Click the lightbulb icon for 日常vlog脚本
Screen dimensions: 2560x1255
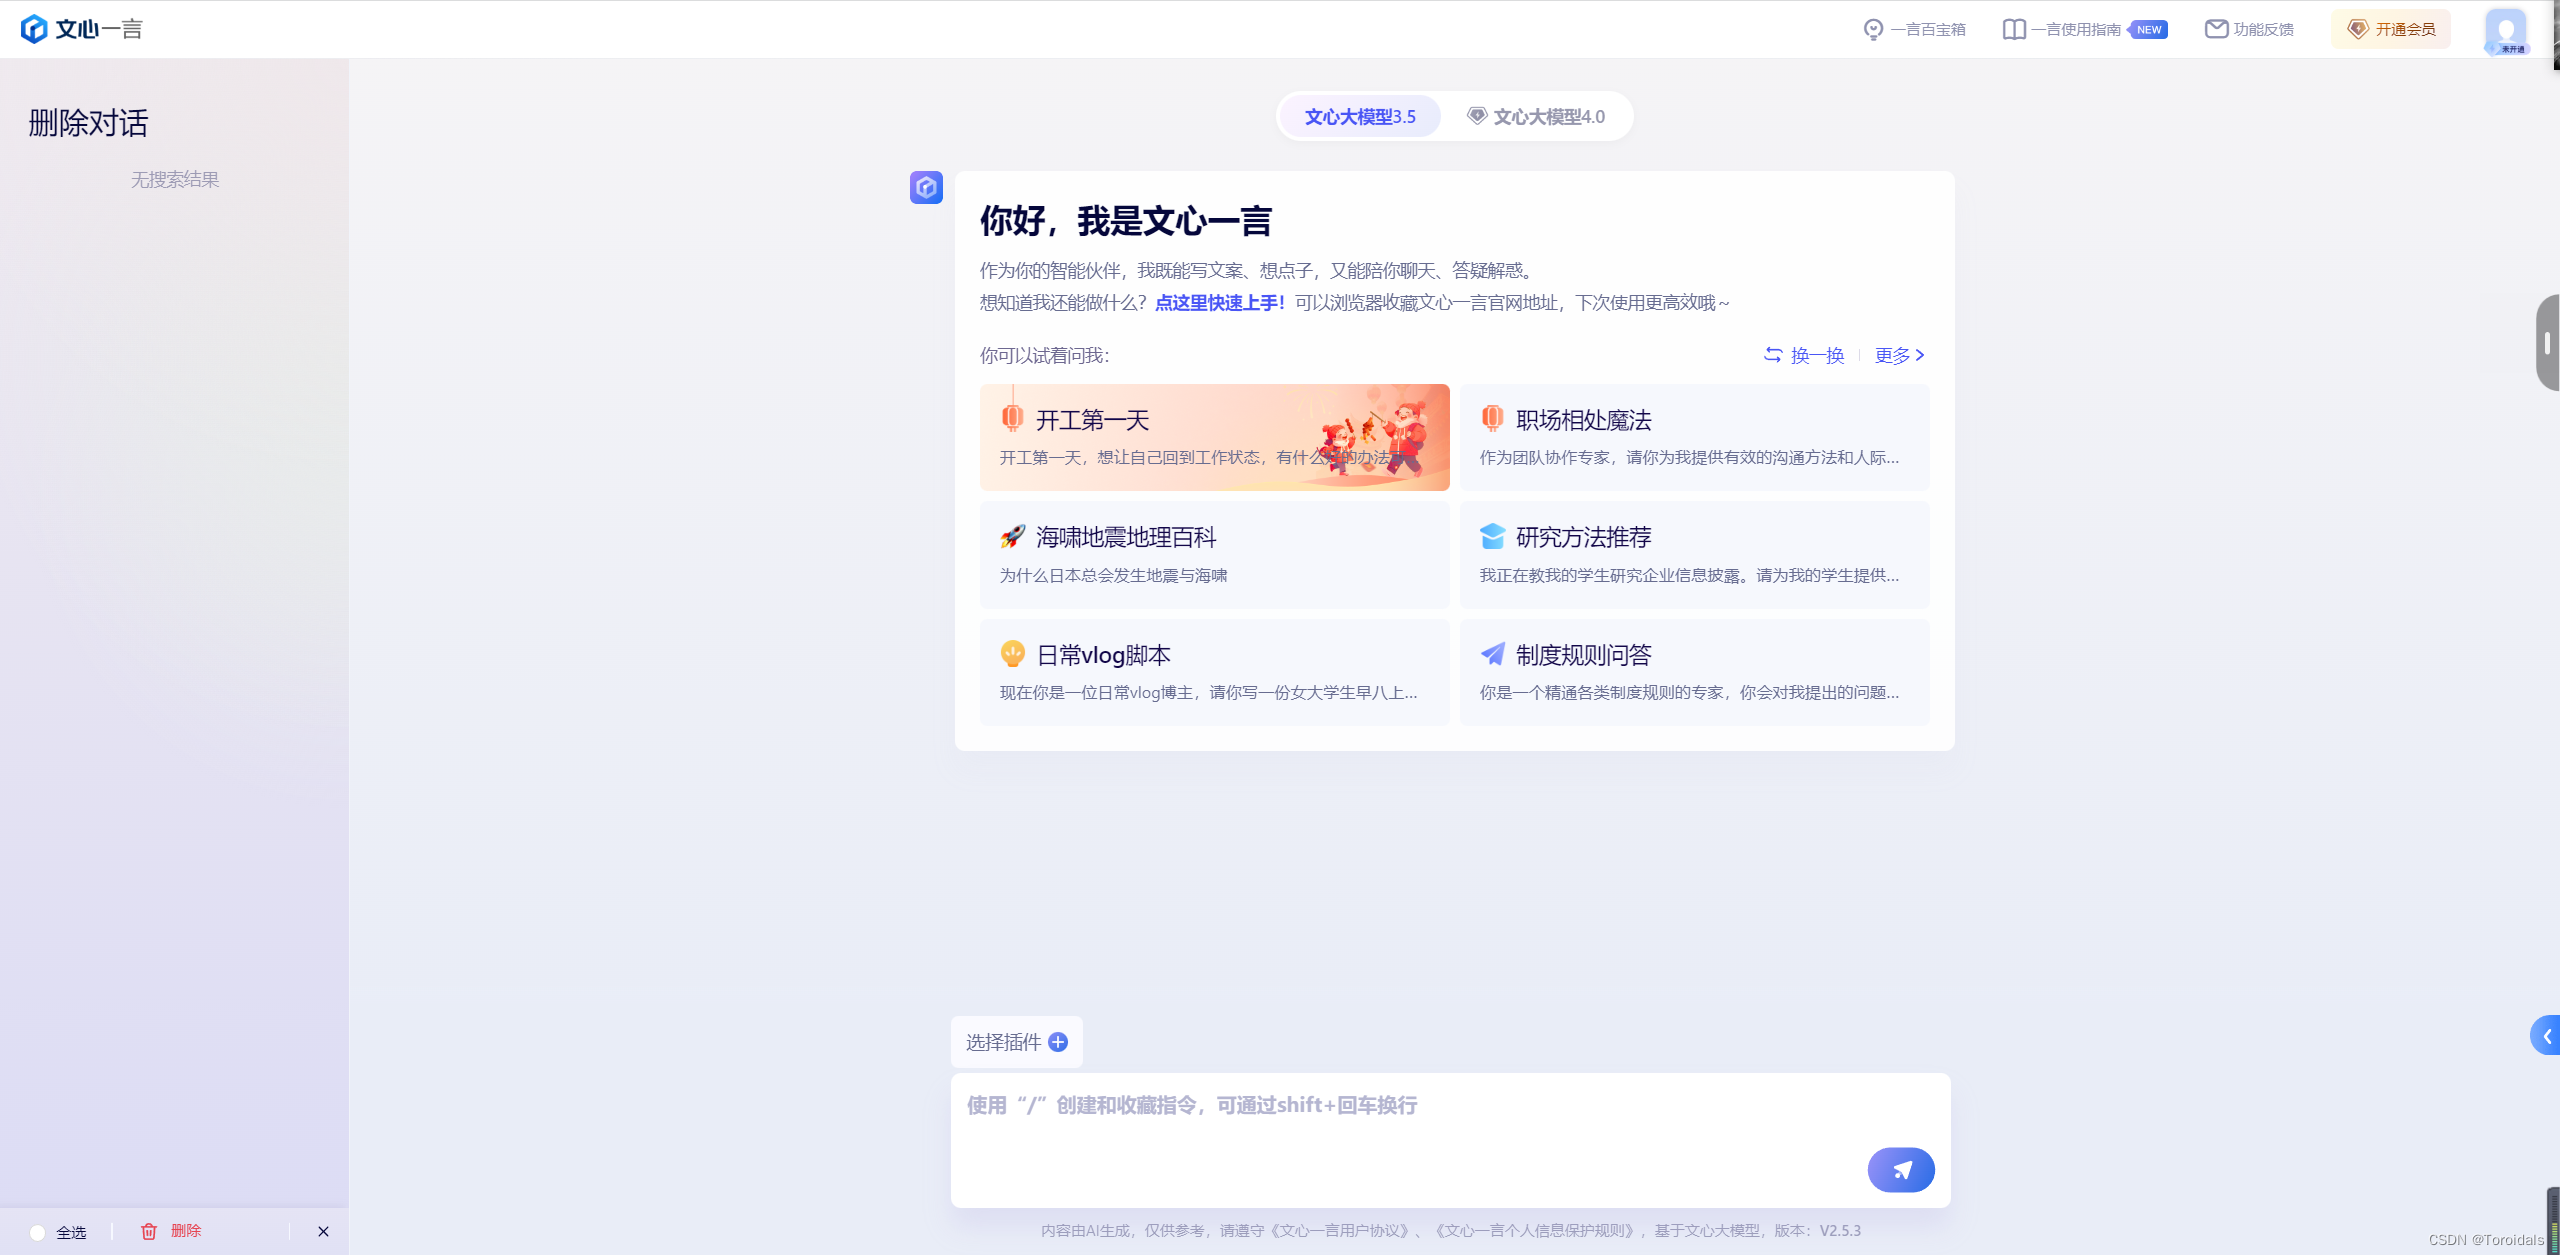(1013, 654)
